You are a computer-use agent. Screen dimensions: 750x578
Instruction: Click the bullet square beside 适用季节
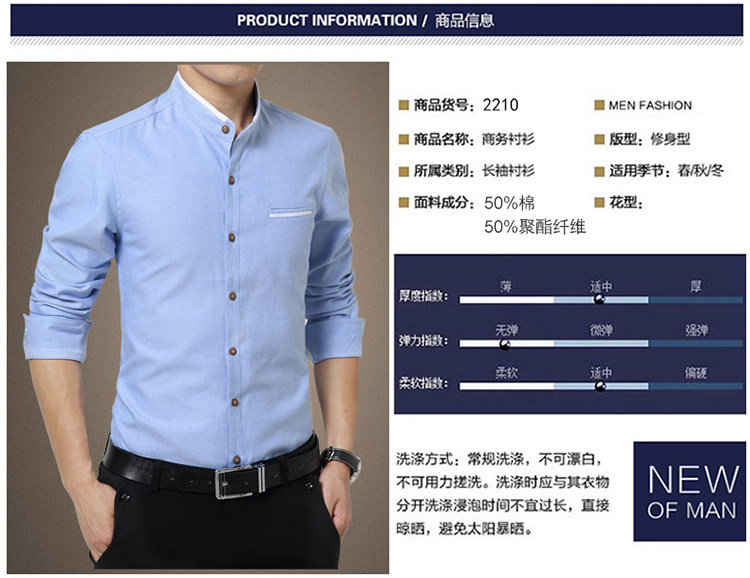coord(599,171)
